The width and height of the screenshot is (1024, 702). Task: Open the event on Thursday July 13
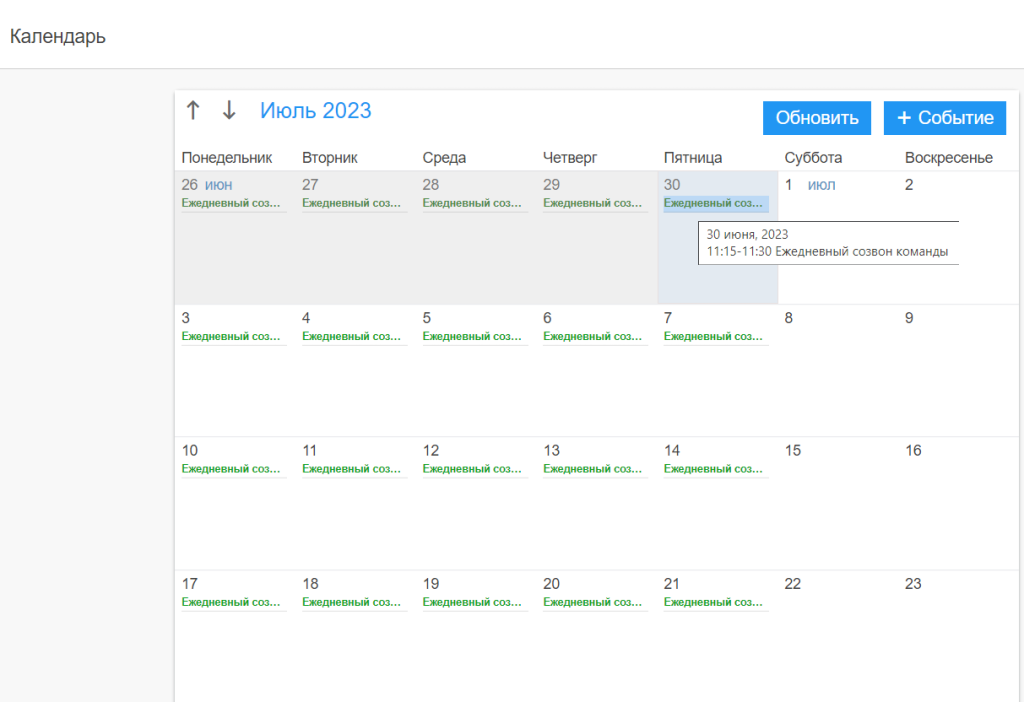tap(595, 469)
